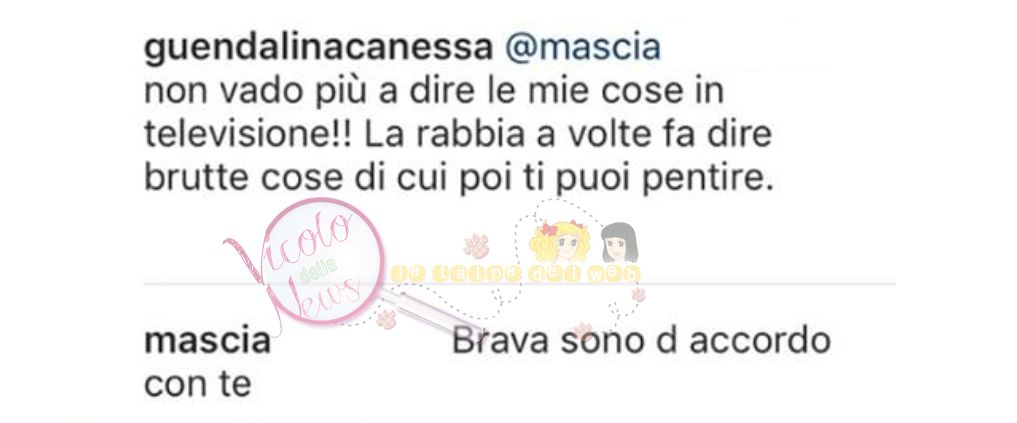
Task: Select the 'Brava sono d accordo' reply text
Action: pyautogui.click(x=641, y=341)
